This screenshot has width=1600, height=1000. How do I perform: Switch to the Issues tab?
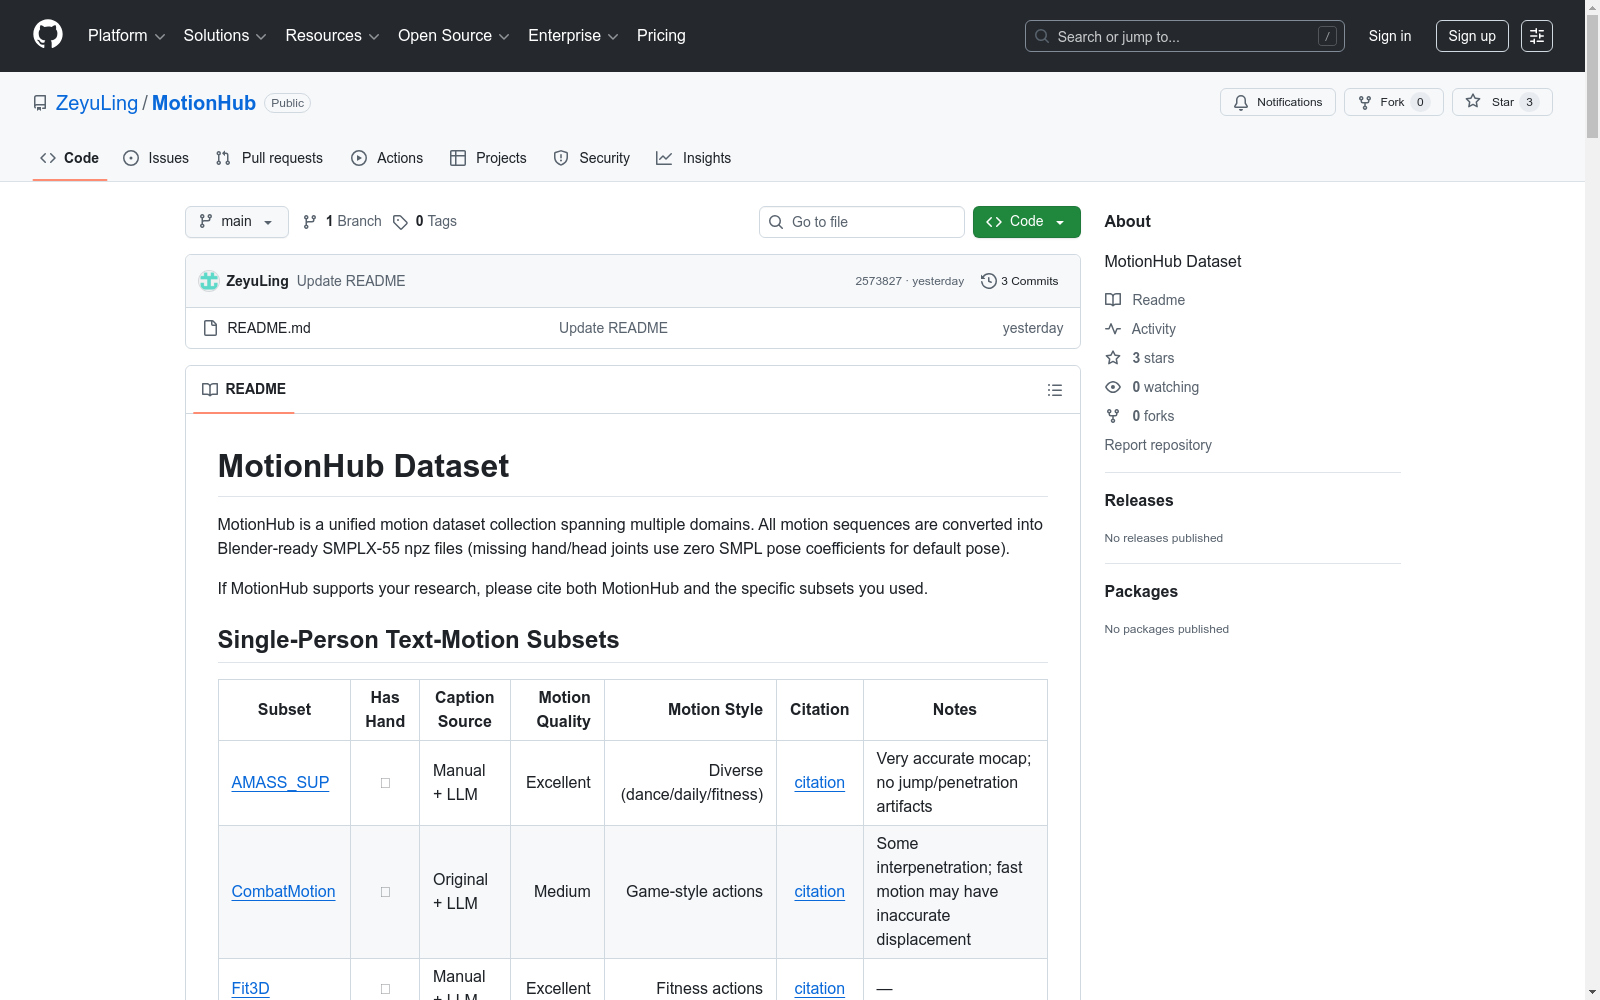(x=156, y=158)
